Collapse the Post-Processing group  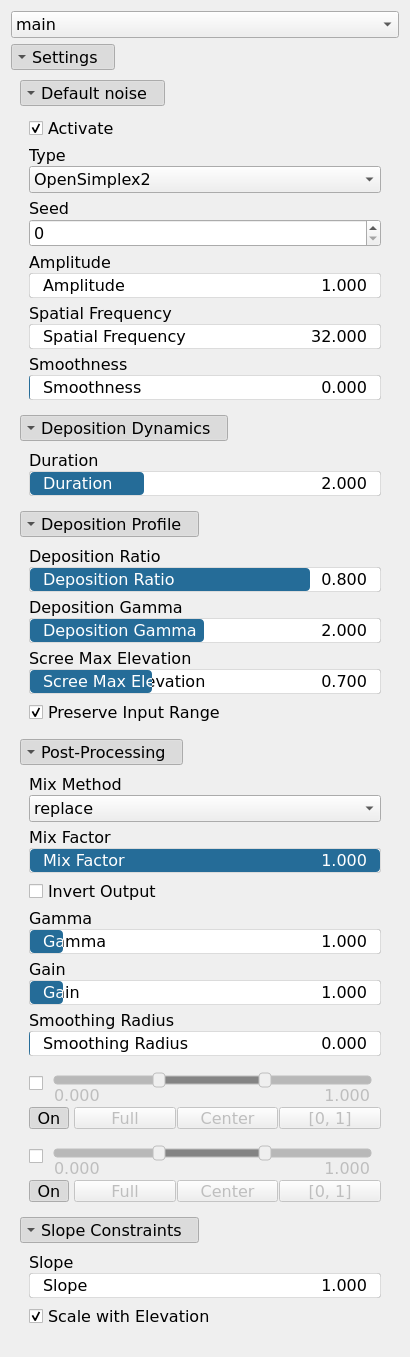(101, 752)
